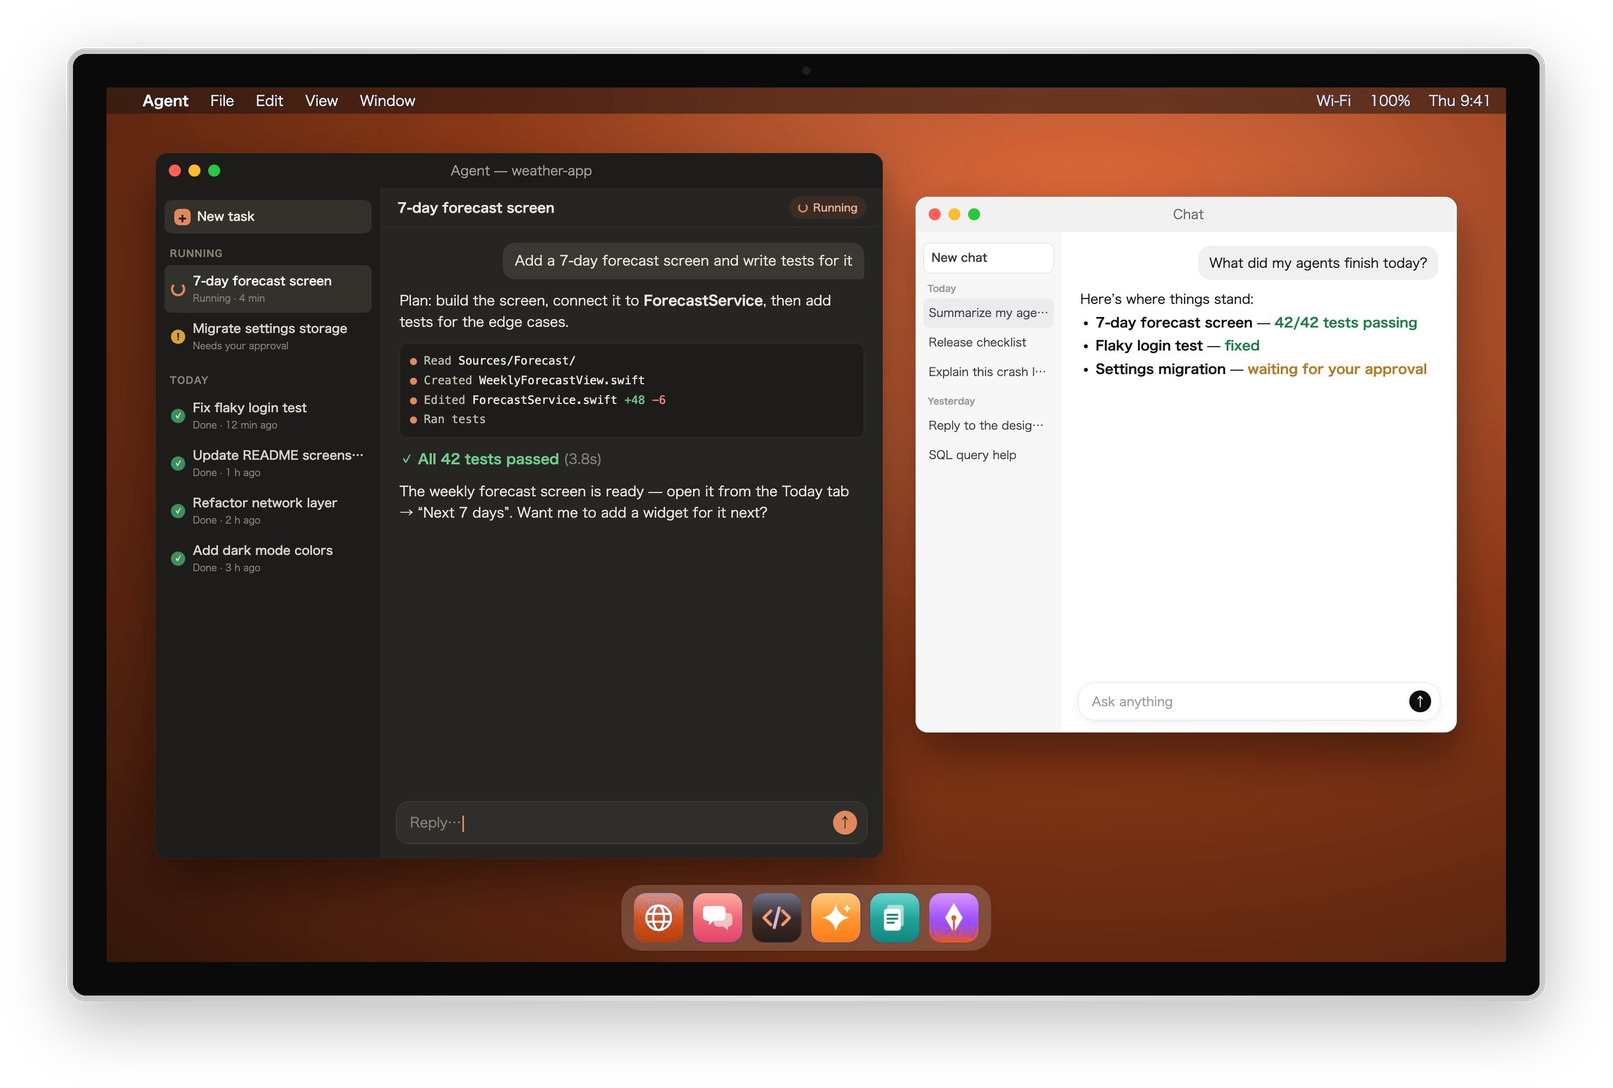Send the message in Chat window

tap(1419, 701)
